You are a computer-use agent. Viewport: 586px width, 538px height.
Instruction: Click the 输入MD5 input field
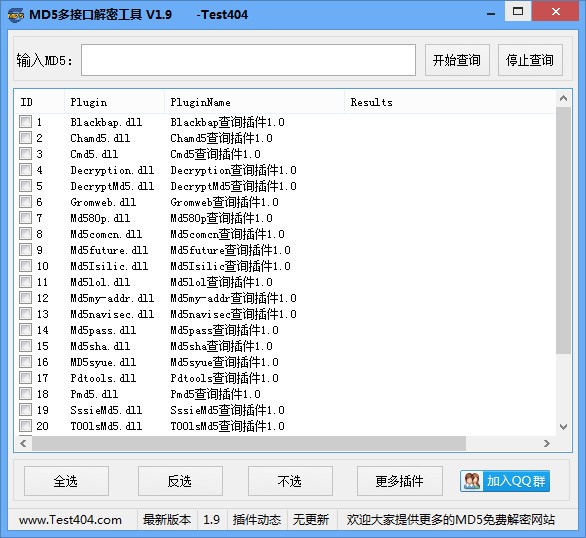[x=248, y=60]
